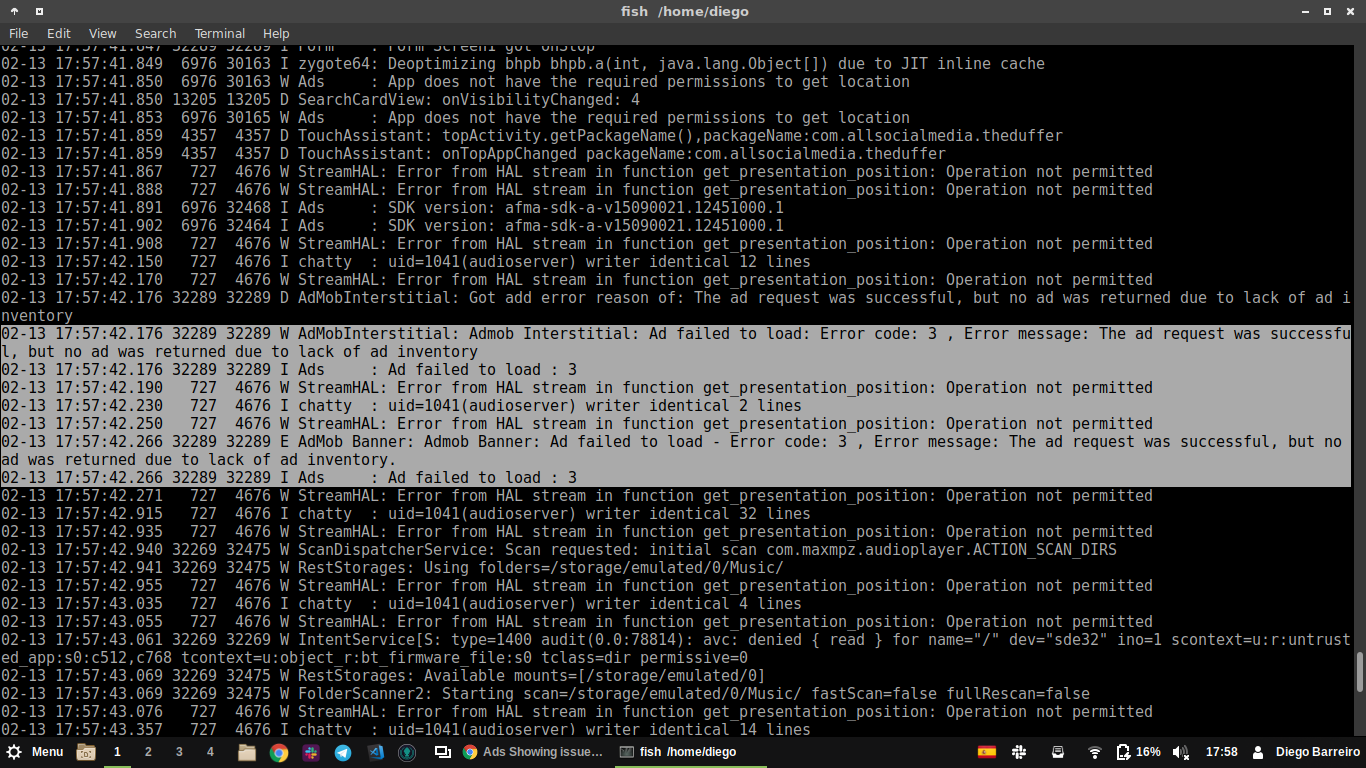Click the chatty identical 12 lines entry

(x=405, y=262)
